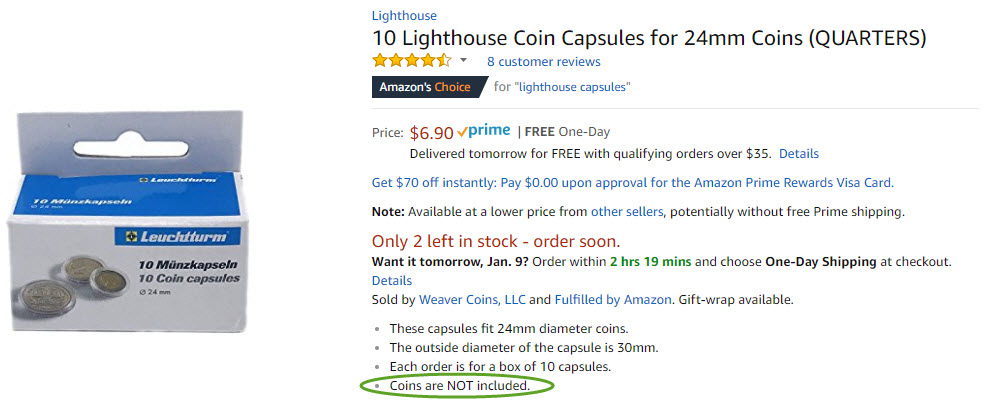
Task: View lower prices from other sellers
Action: 626,212
